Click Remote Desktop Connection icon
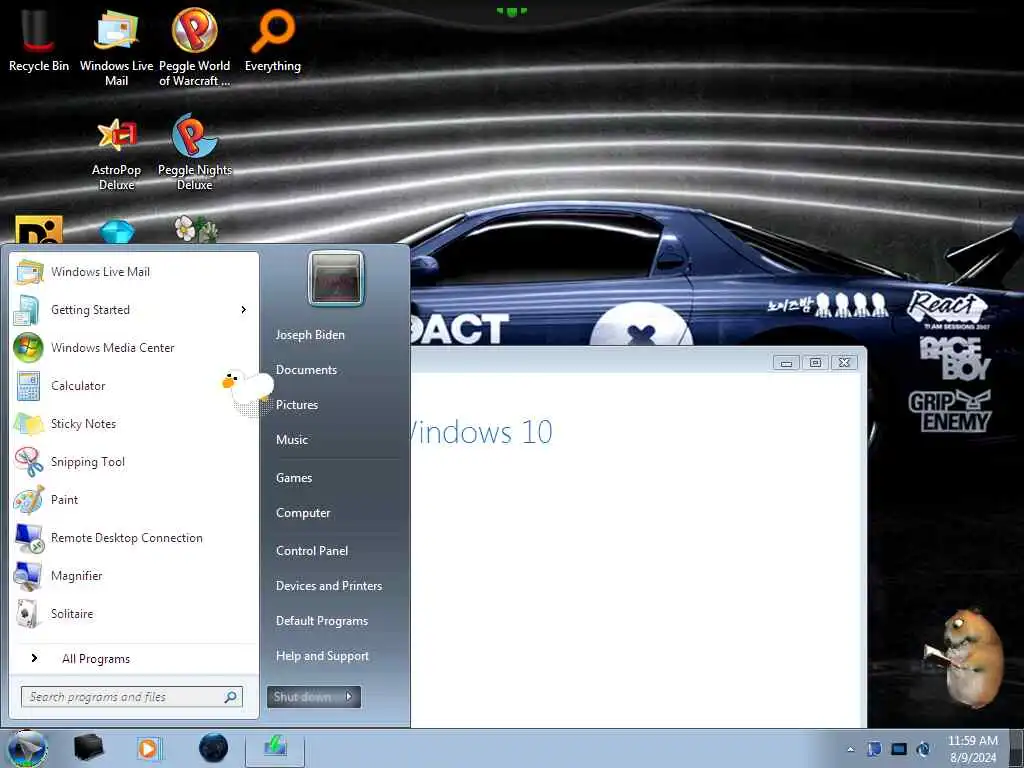 pos(29,538)
